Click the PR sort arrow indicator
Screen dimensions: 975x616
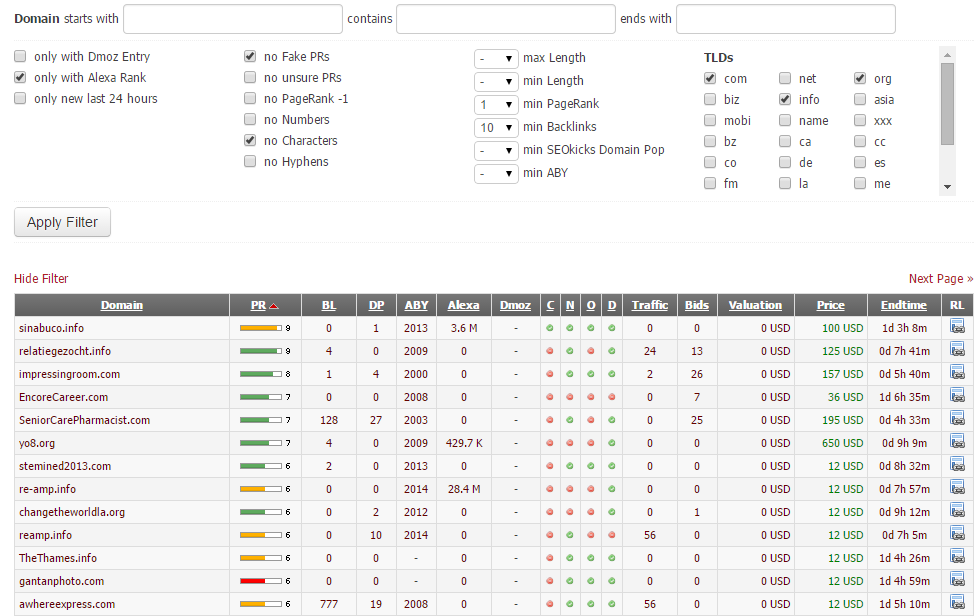[274, 306]
